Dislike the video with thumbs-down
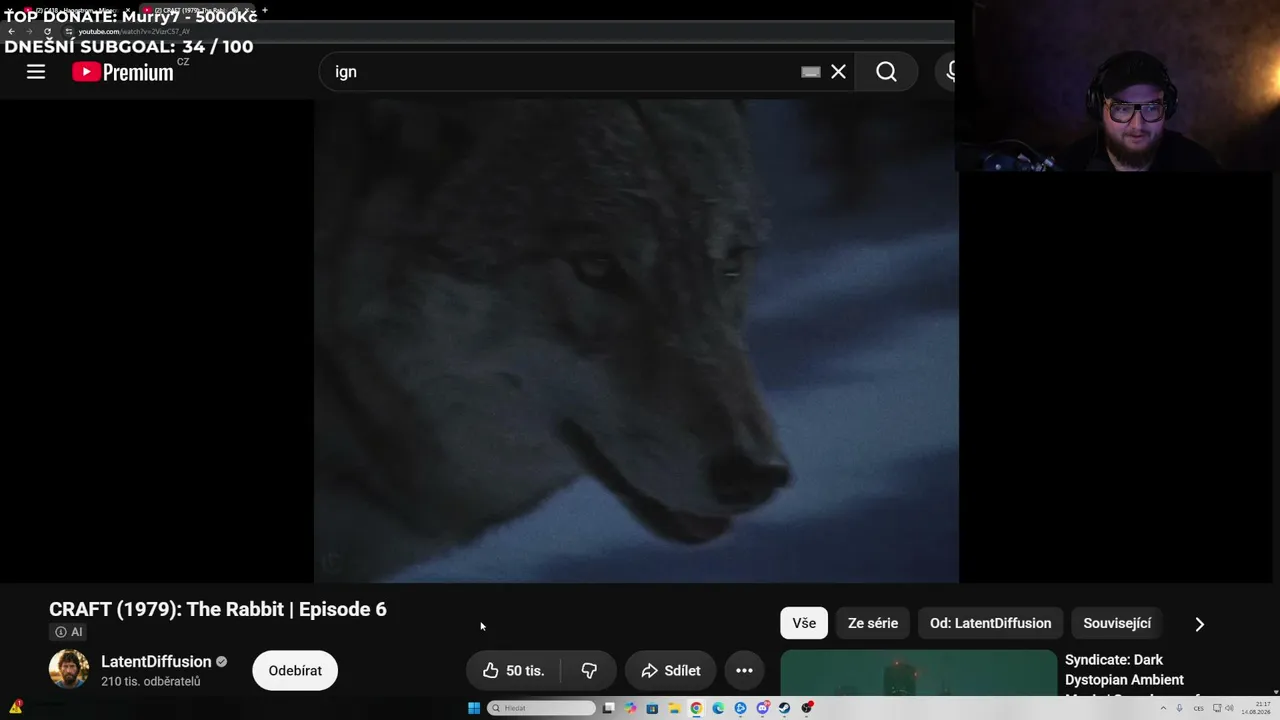This screenshot has width=1280, height=720. [x=589, y=670]
